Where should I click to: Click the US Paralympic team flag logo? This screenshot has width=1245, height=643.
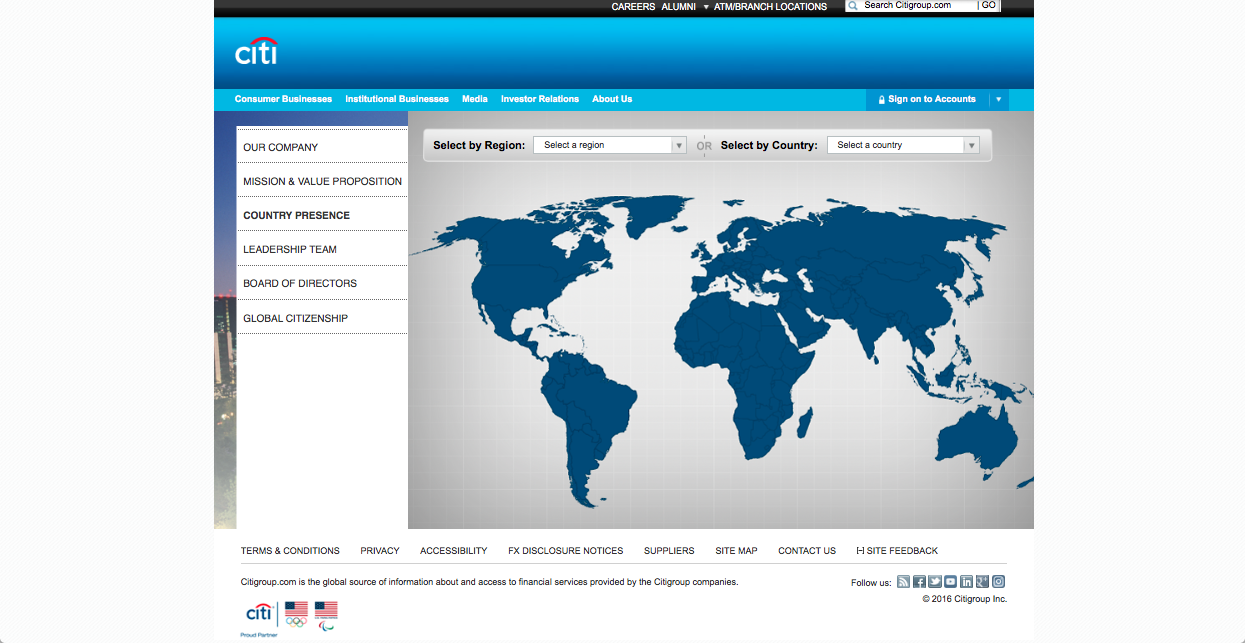tap(326, 615)
